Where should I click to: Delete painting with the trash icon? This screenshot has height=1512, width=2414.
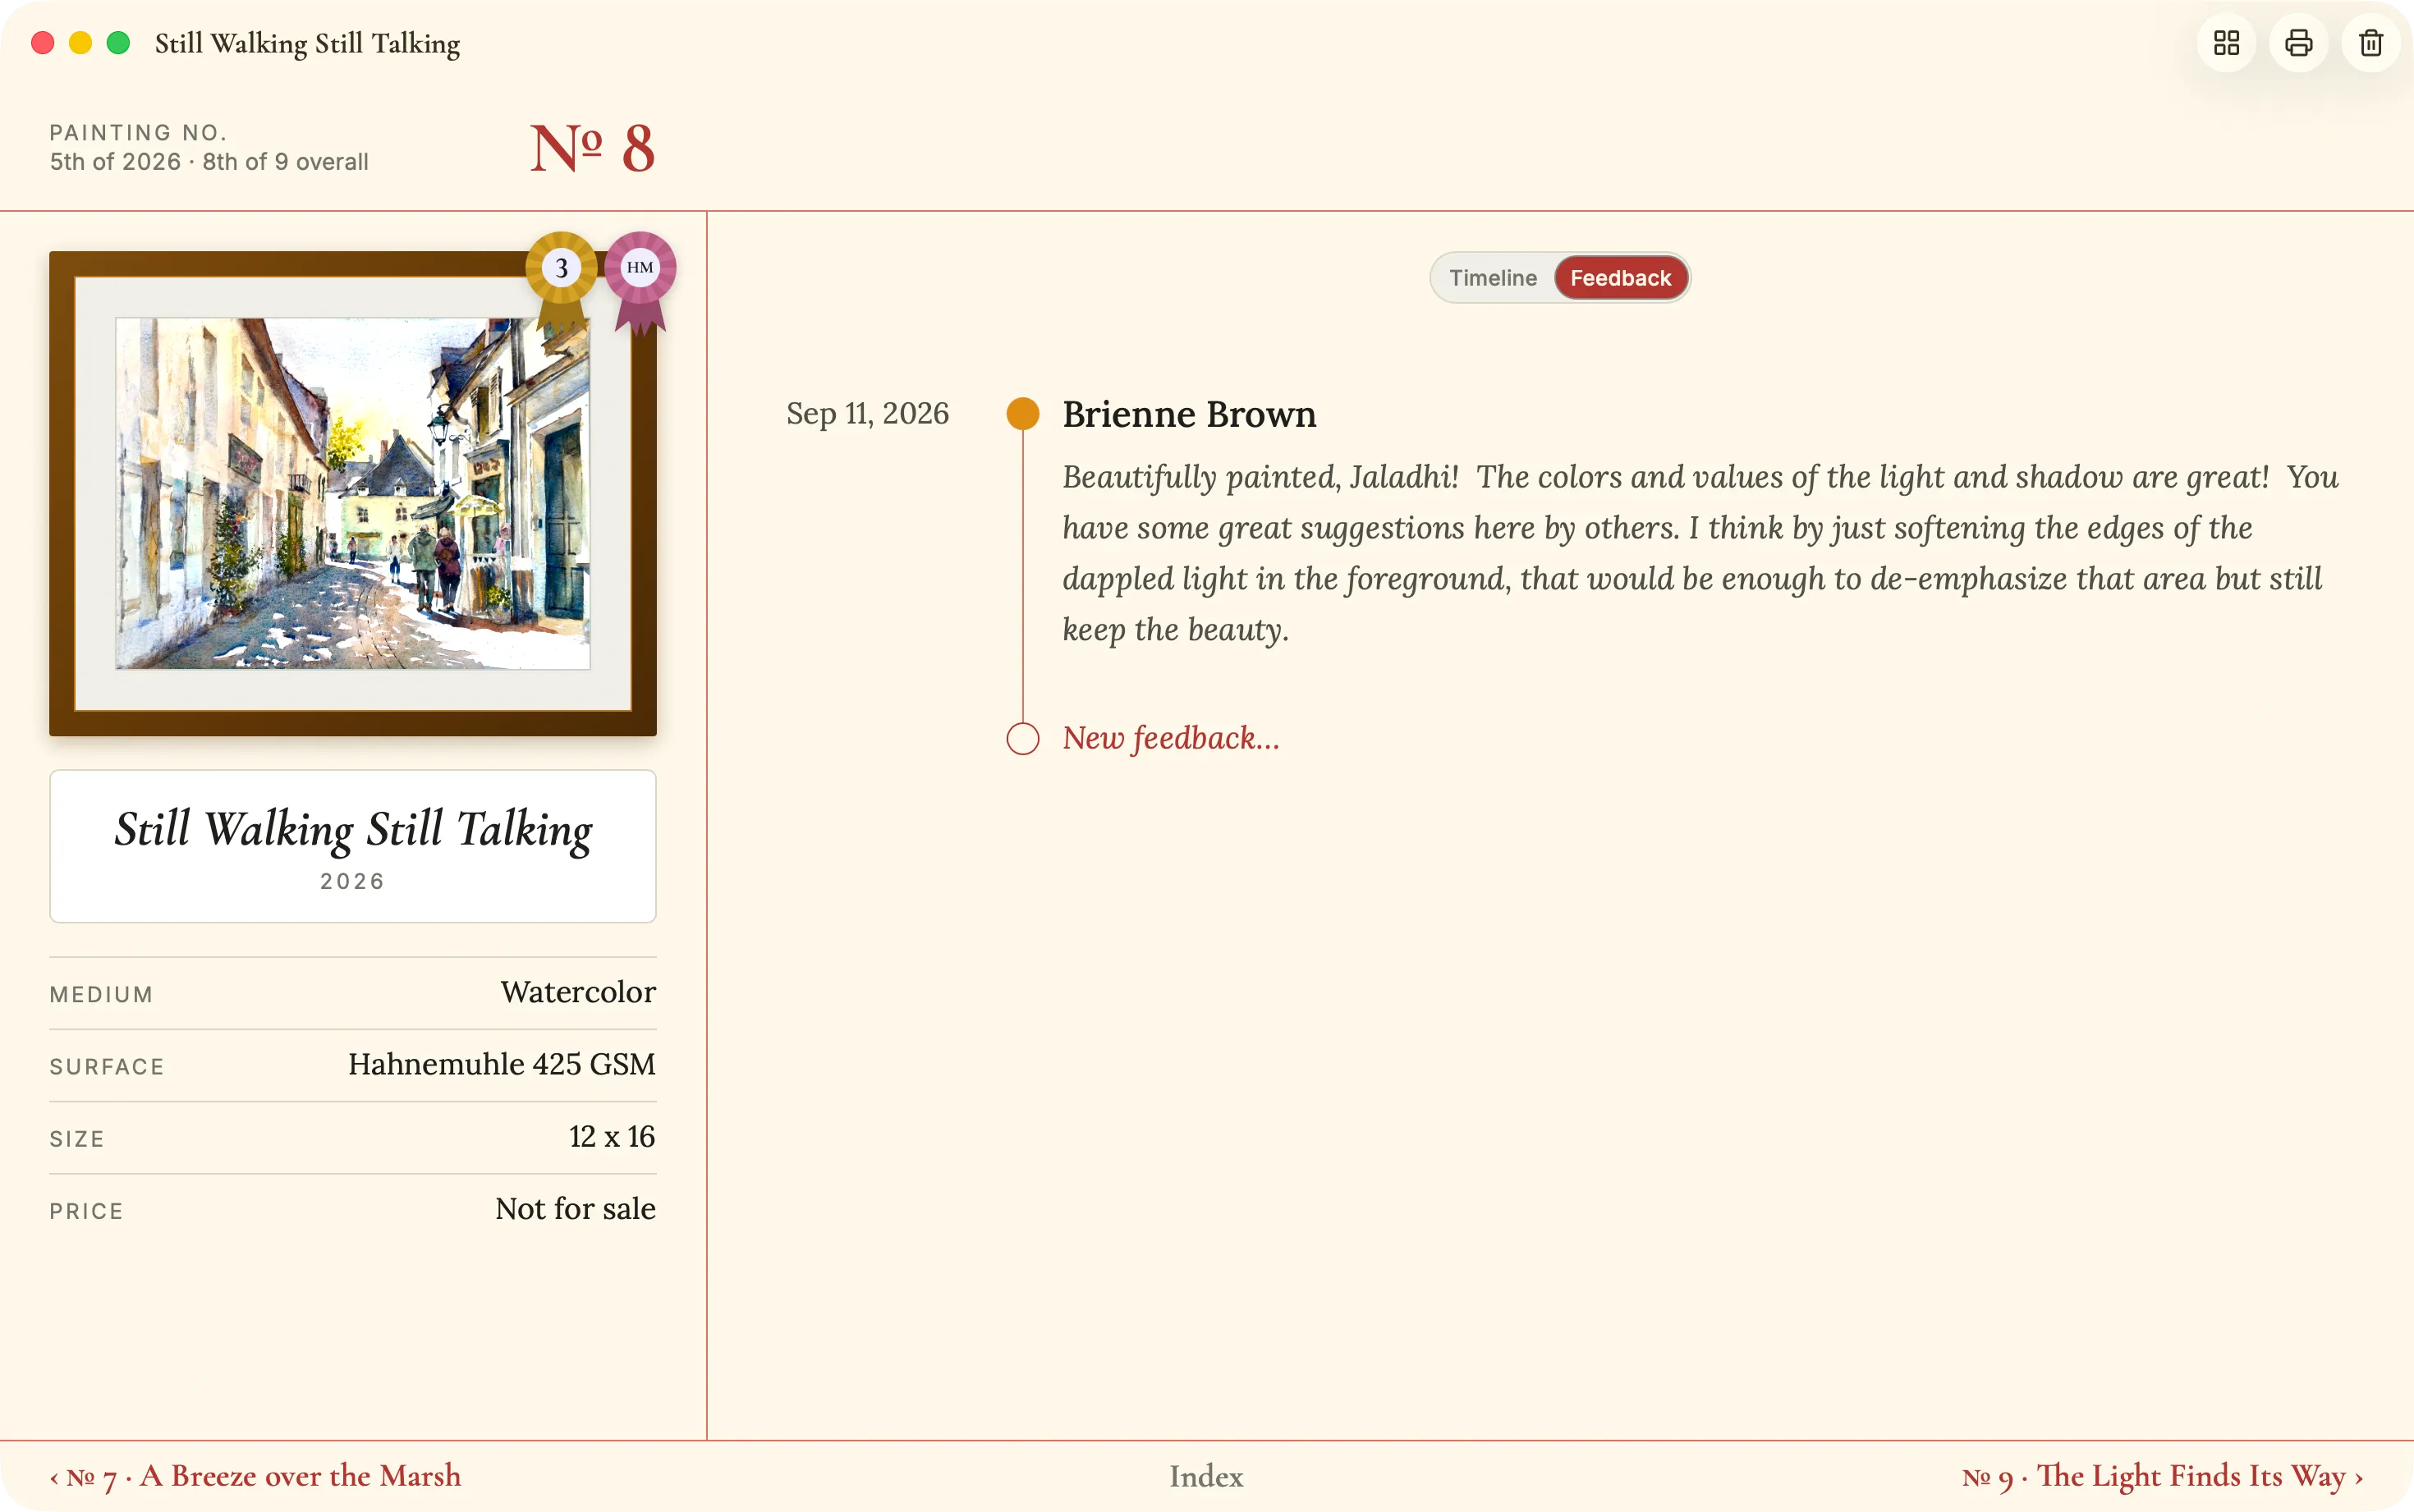2371,43
